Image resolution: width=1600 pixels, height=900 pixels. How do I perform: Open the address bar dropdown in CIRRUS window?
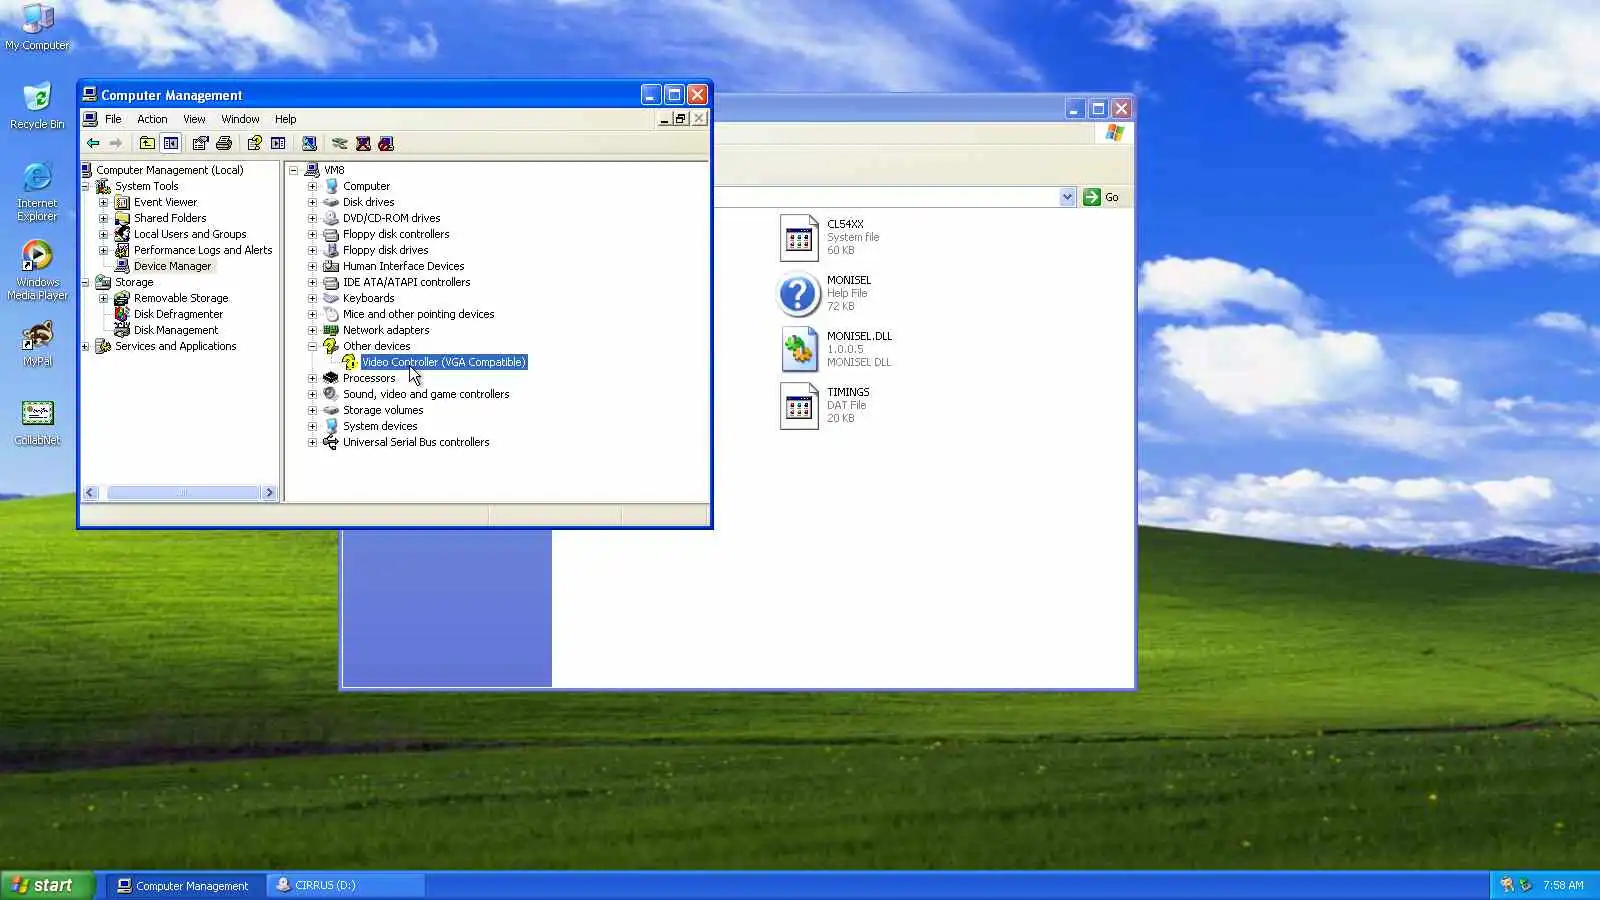pyautogui.click(x=1067, y=197)
